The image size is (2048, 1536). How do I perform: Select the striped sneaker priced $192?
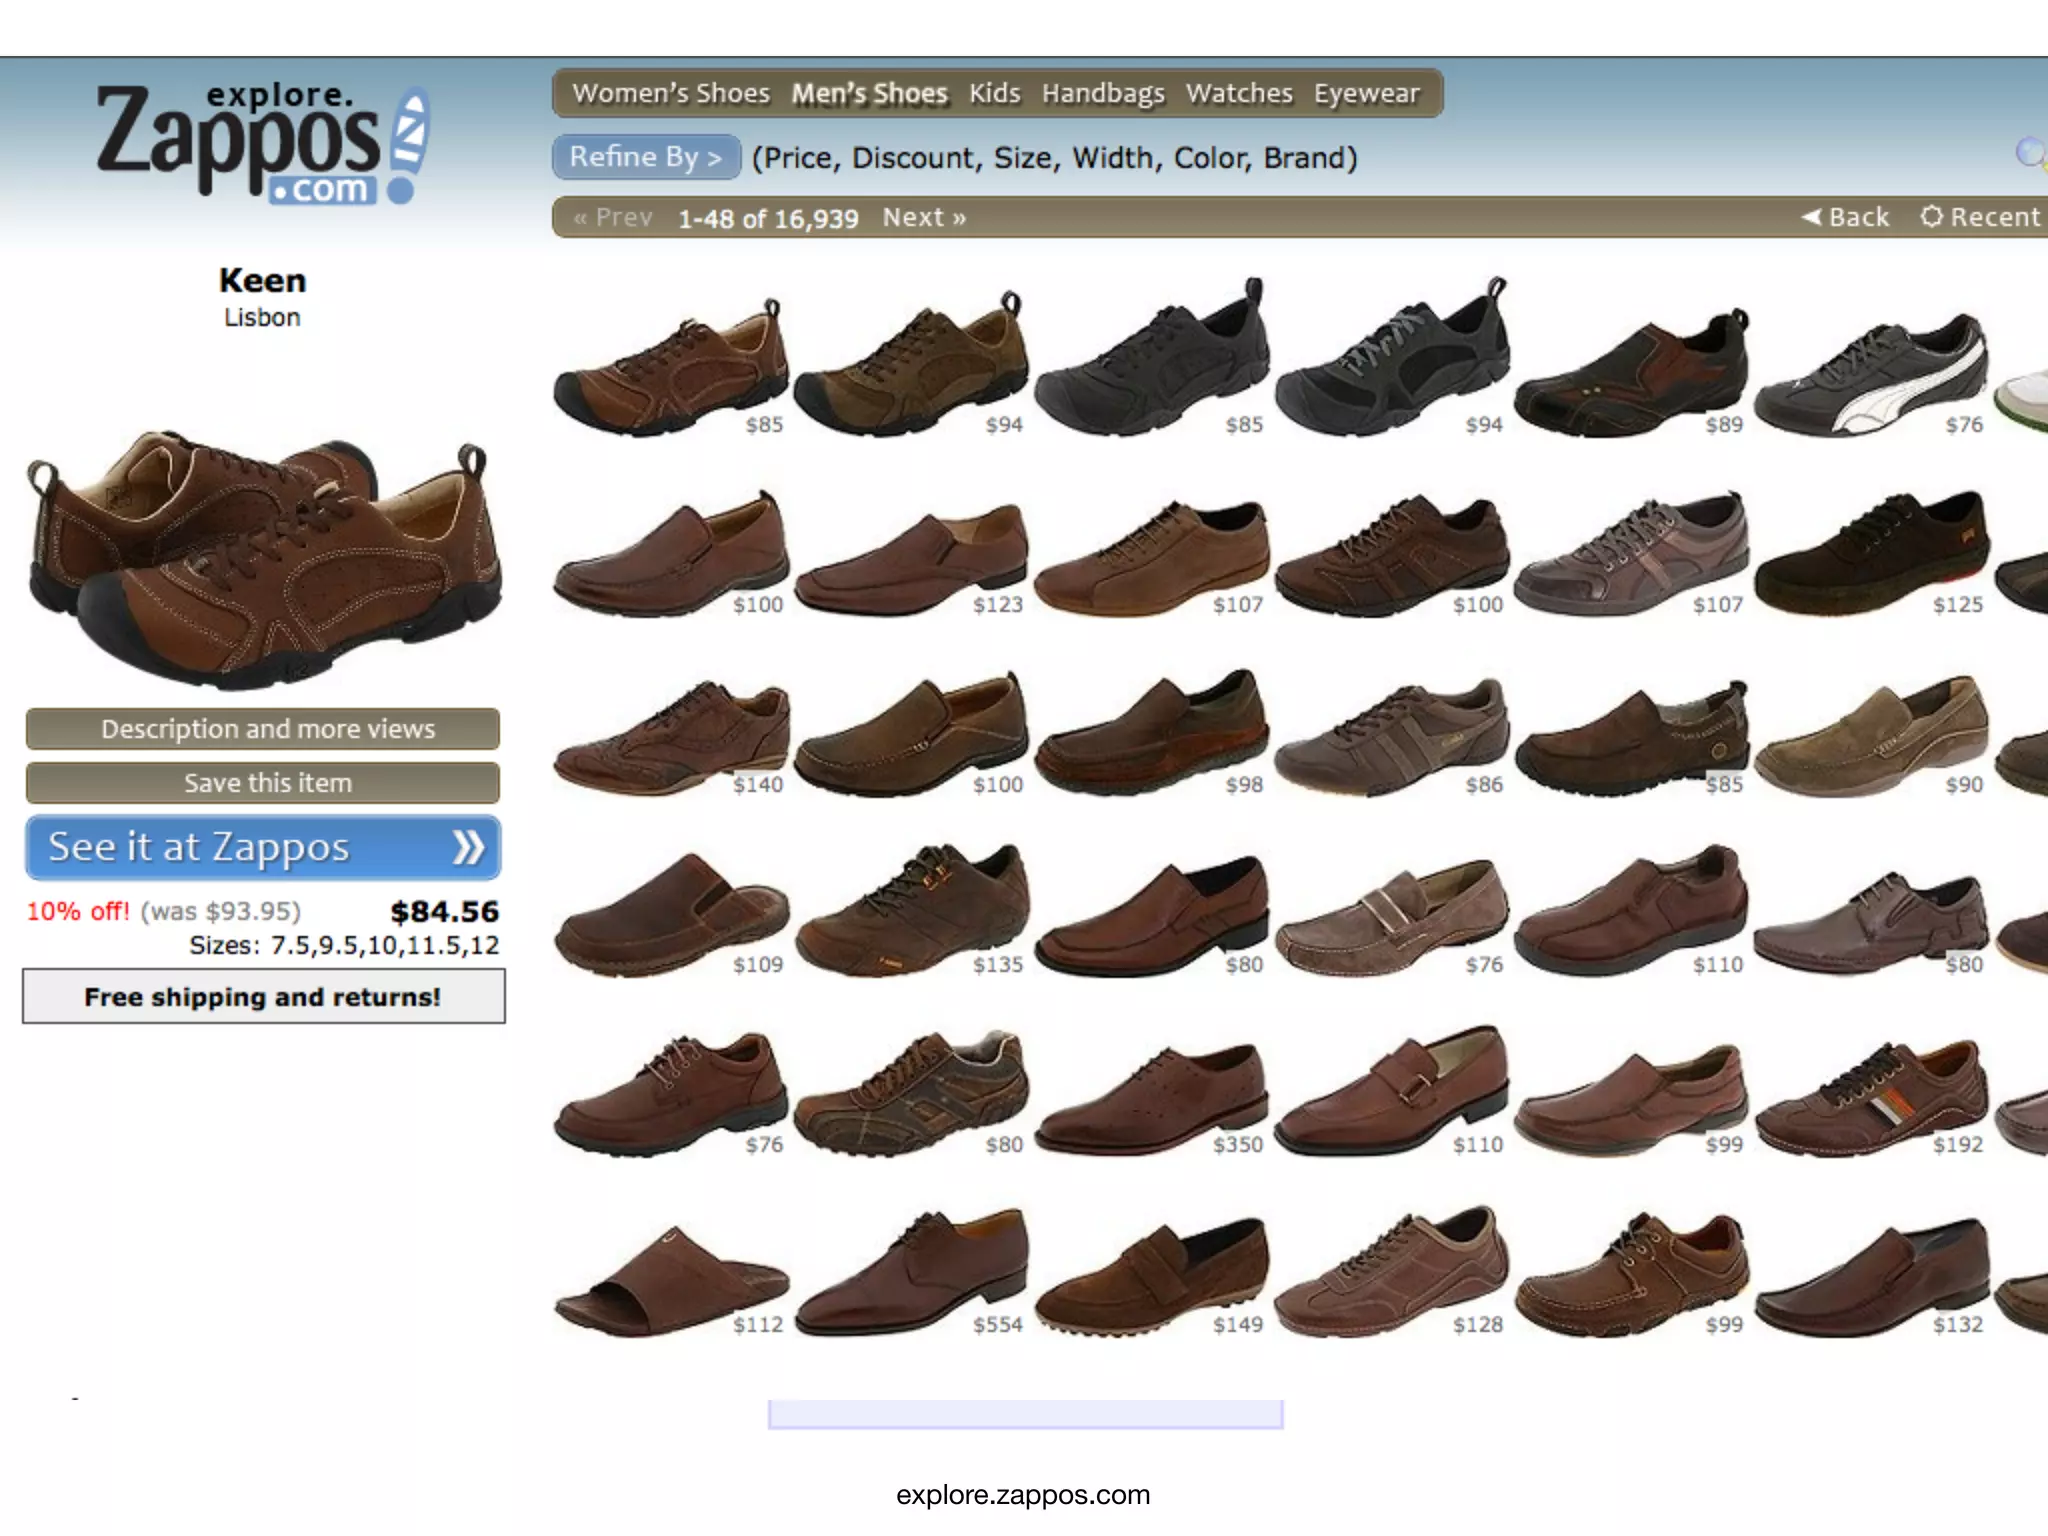coord(1868,1100)
